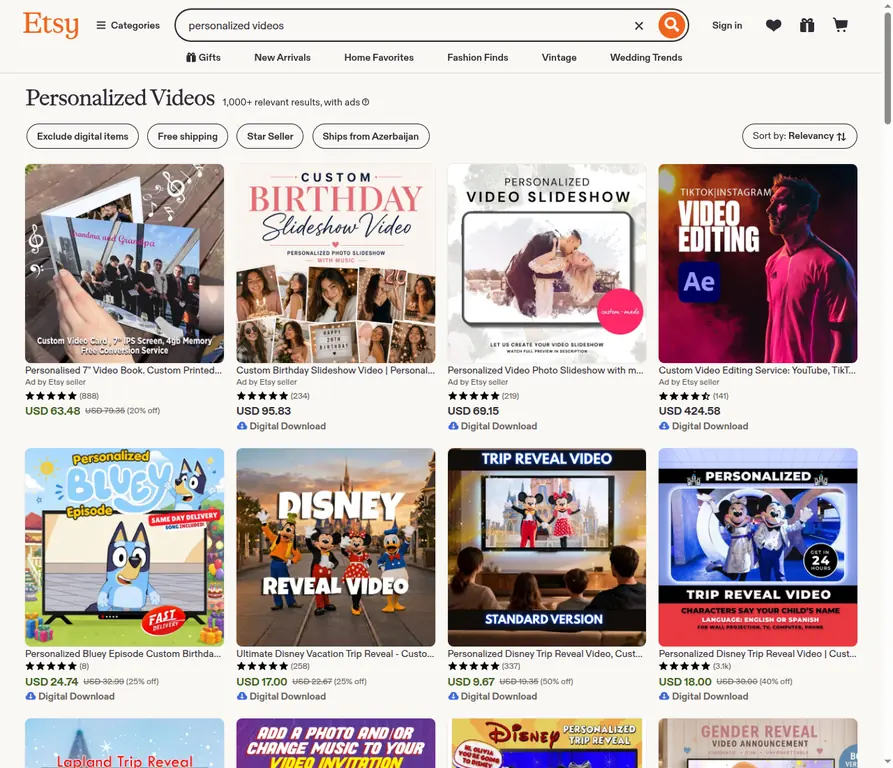Screen dimensions: 893x768
Task: Open TikTok Instagram Video Editing thumbnail
Action: tap(758, 263)
